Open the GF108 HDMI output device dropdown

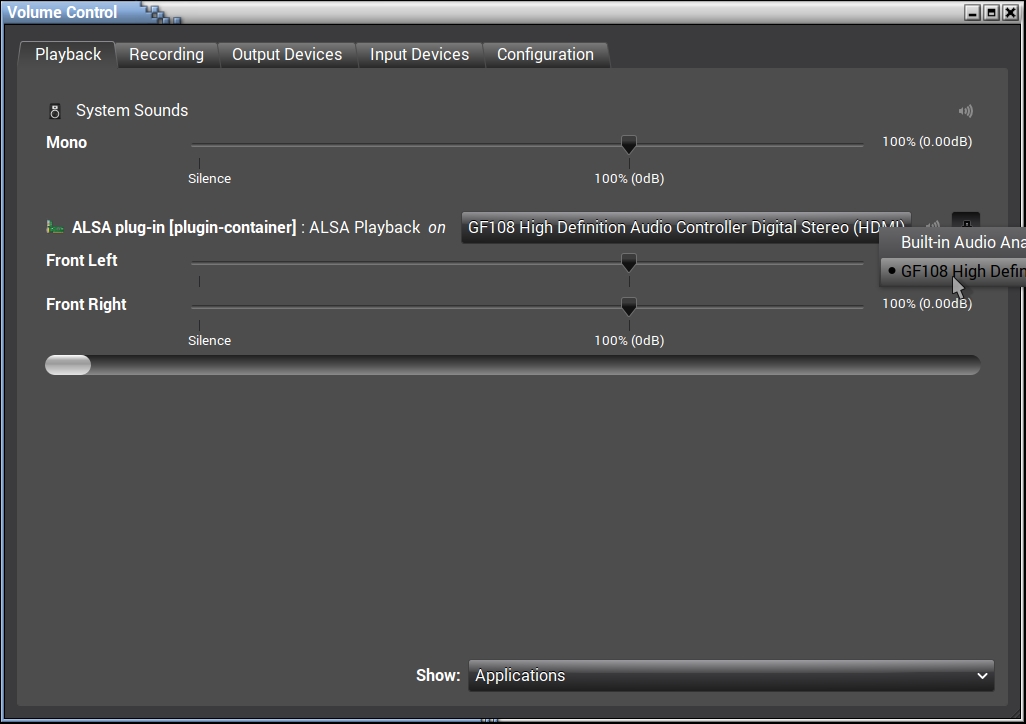685,228
